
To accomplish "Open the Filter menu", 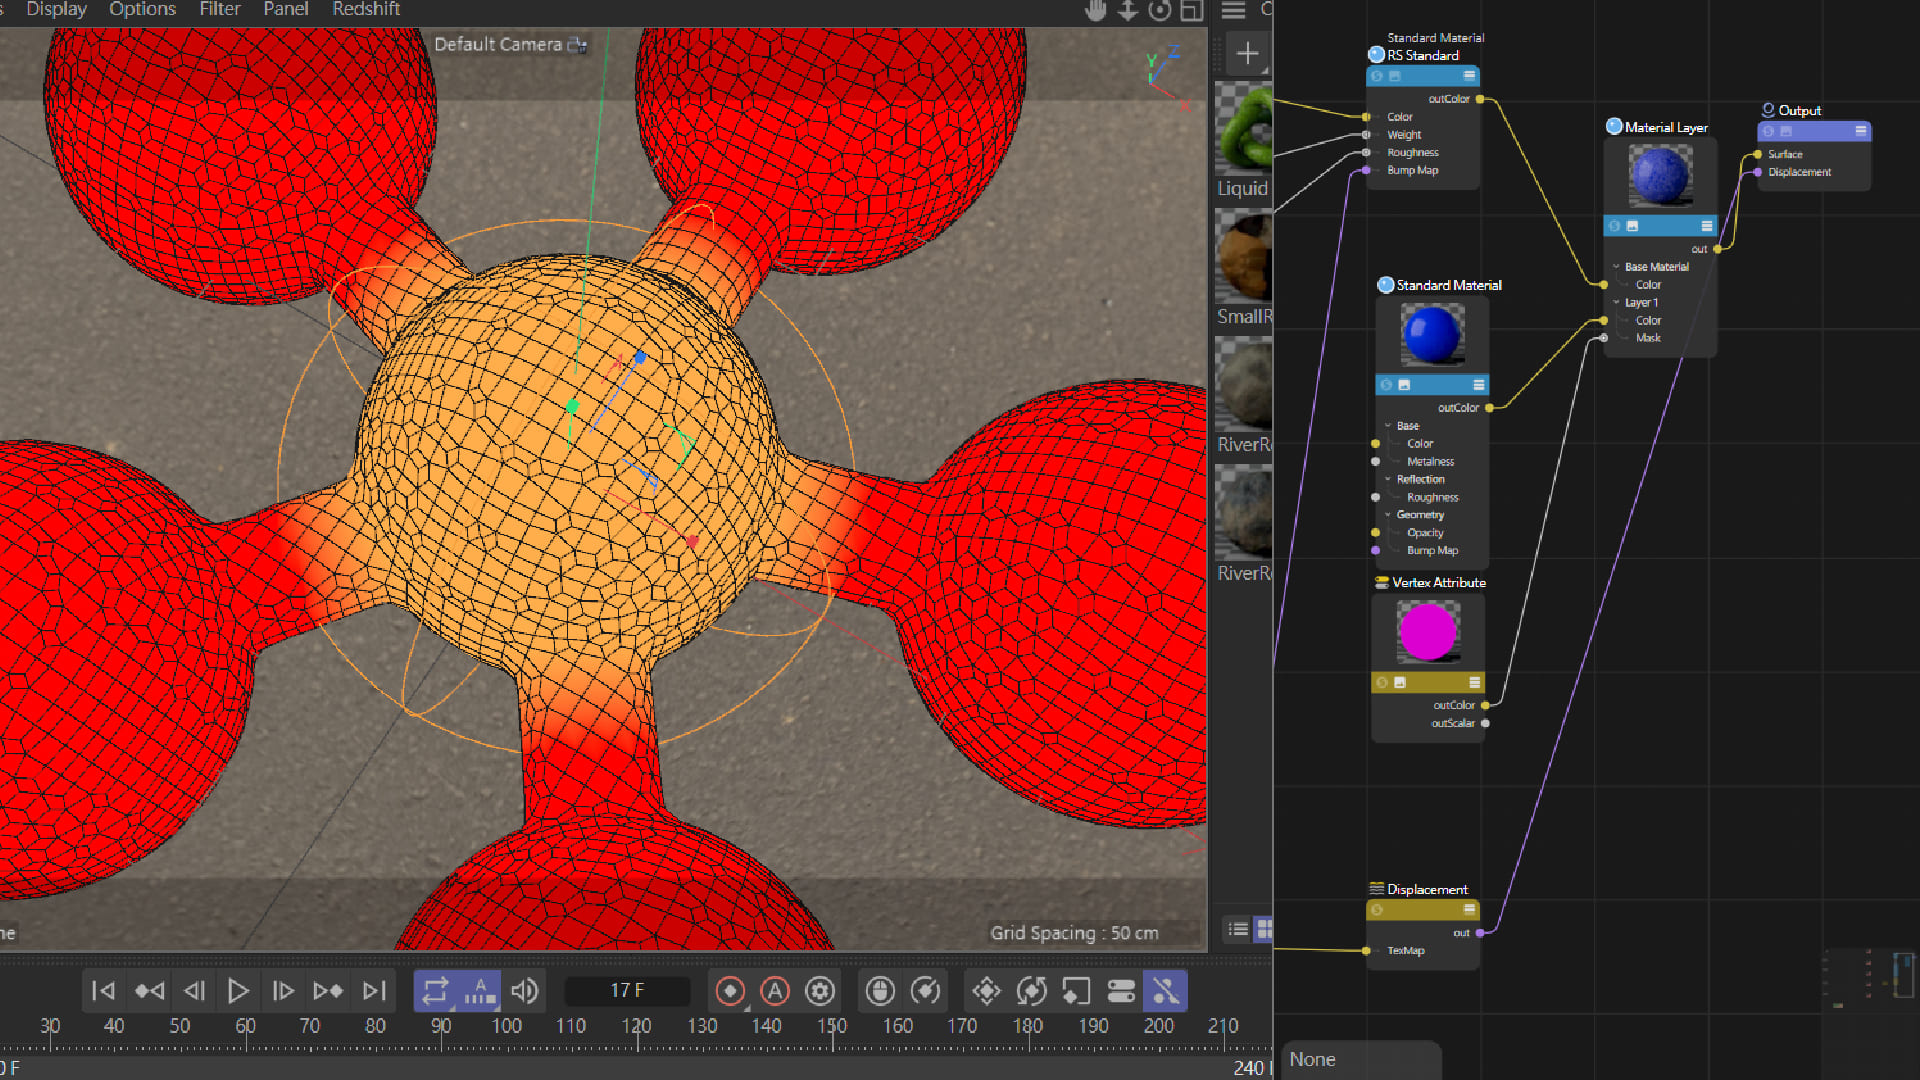I will (220, 9).
